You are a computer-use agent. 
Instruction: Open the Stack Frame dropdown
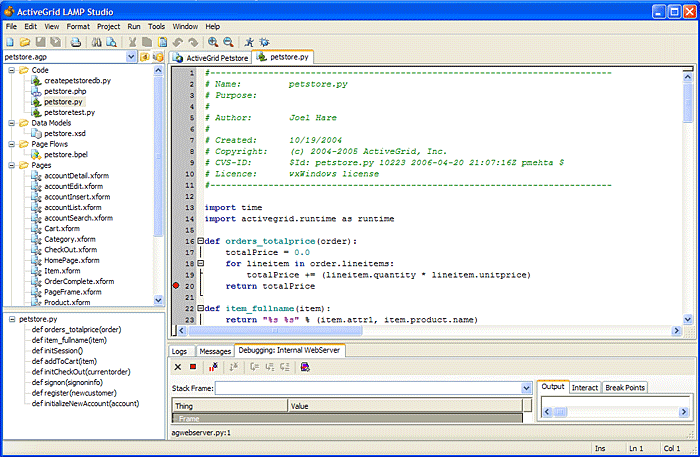(x=526, y=387)
